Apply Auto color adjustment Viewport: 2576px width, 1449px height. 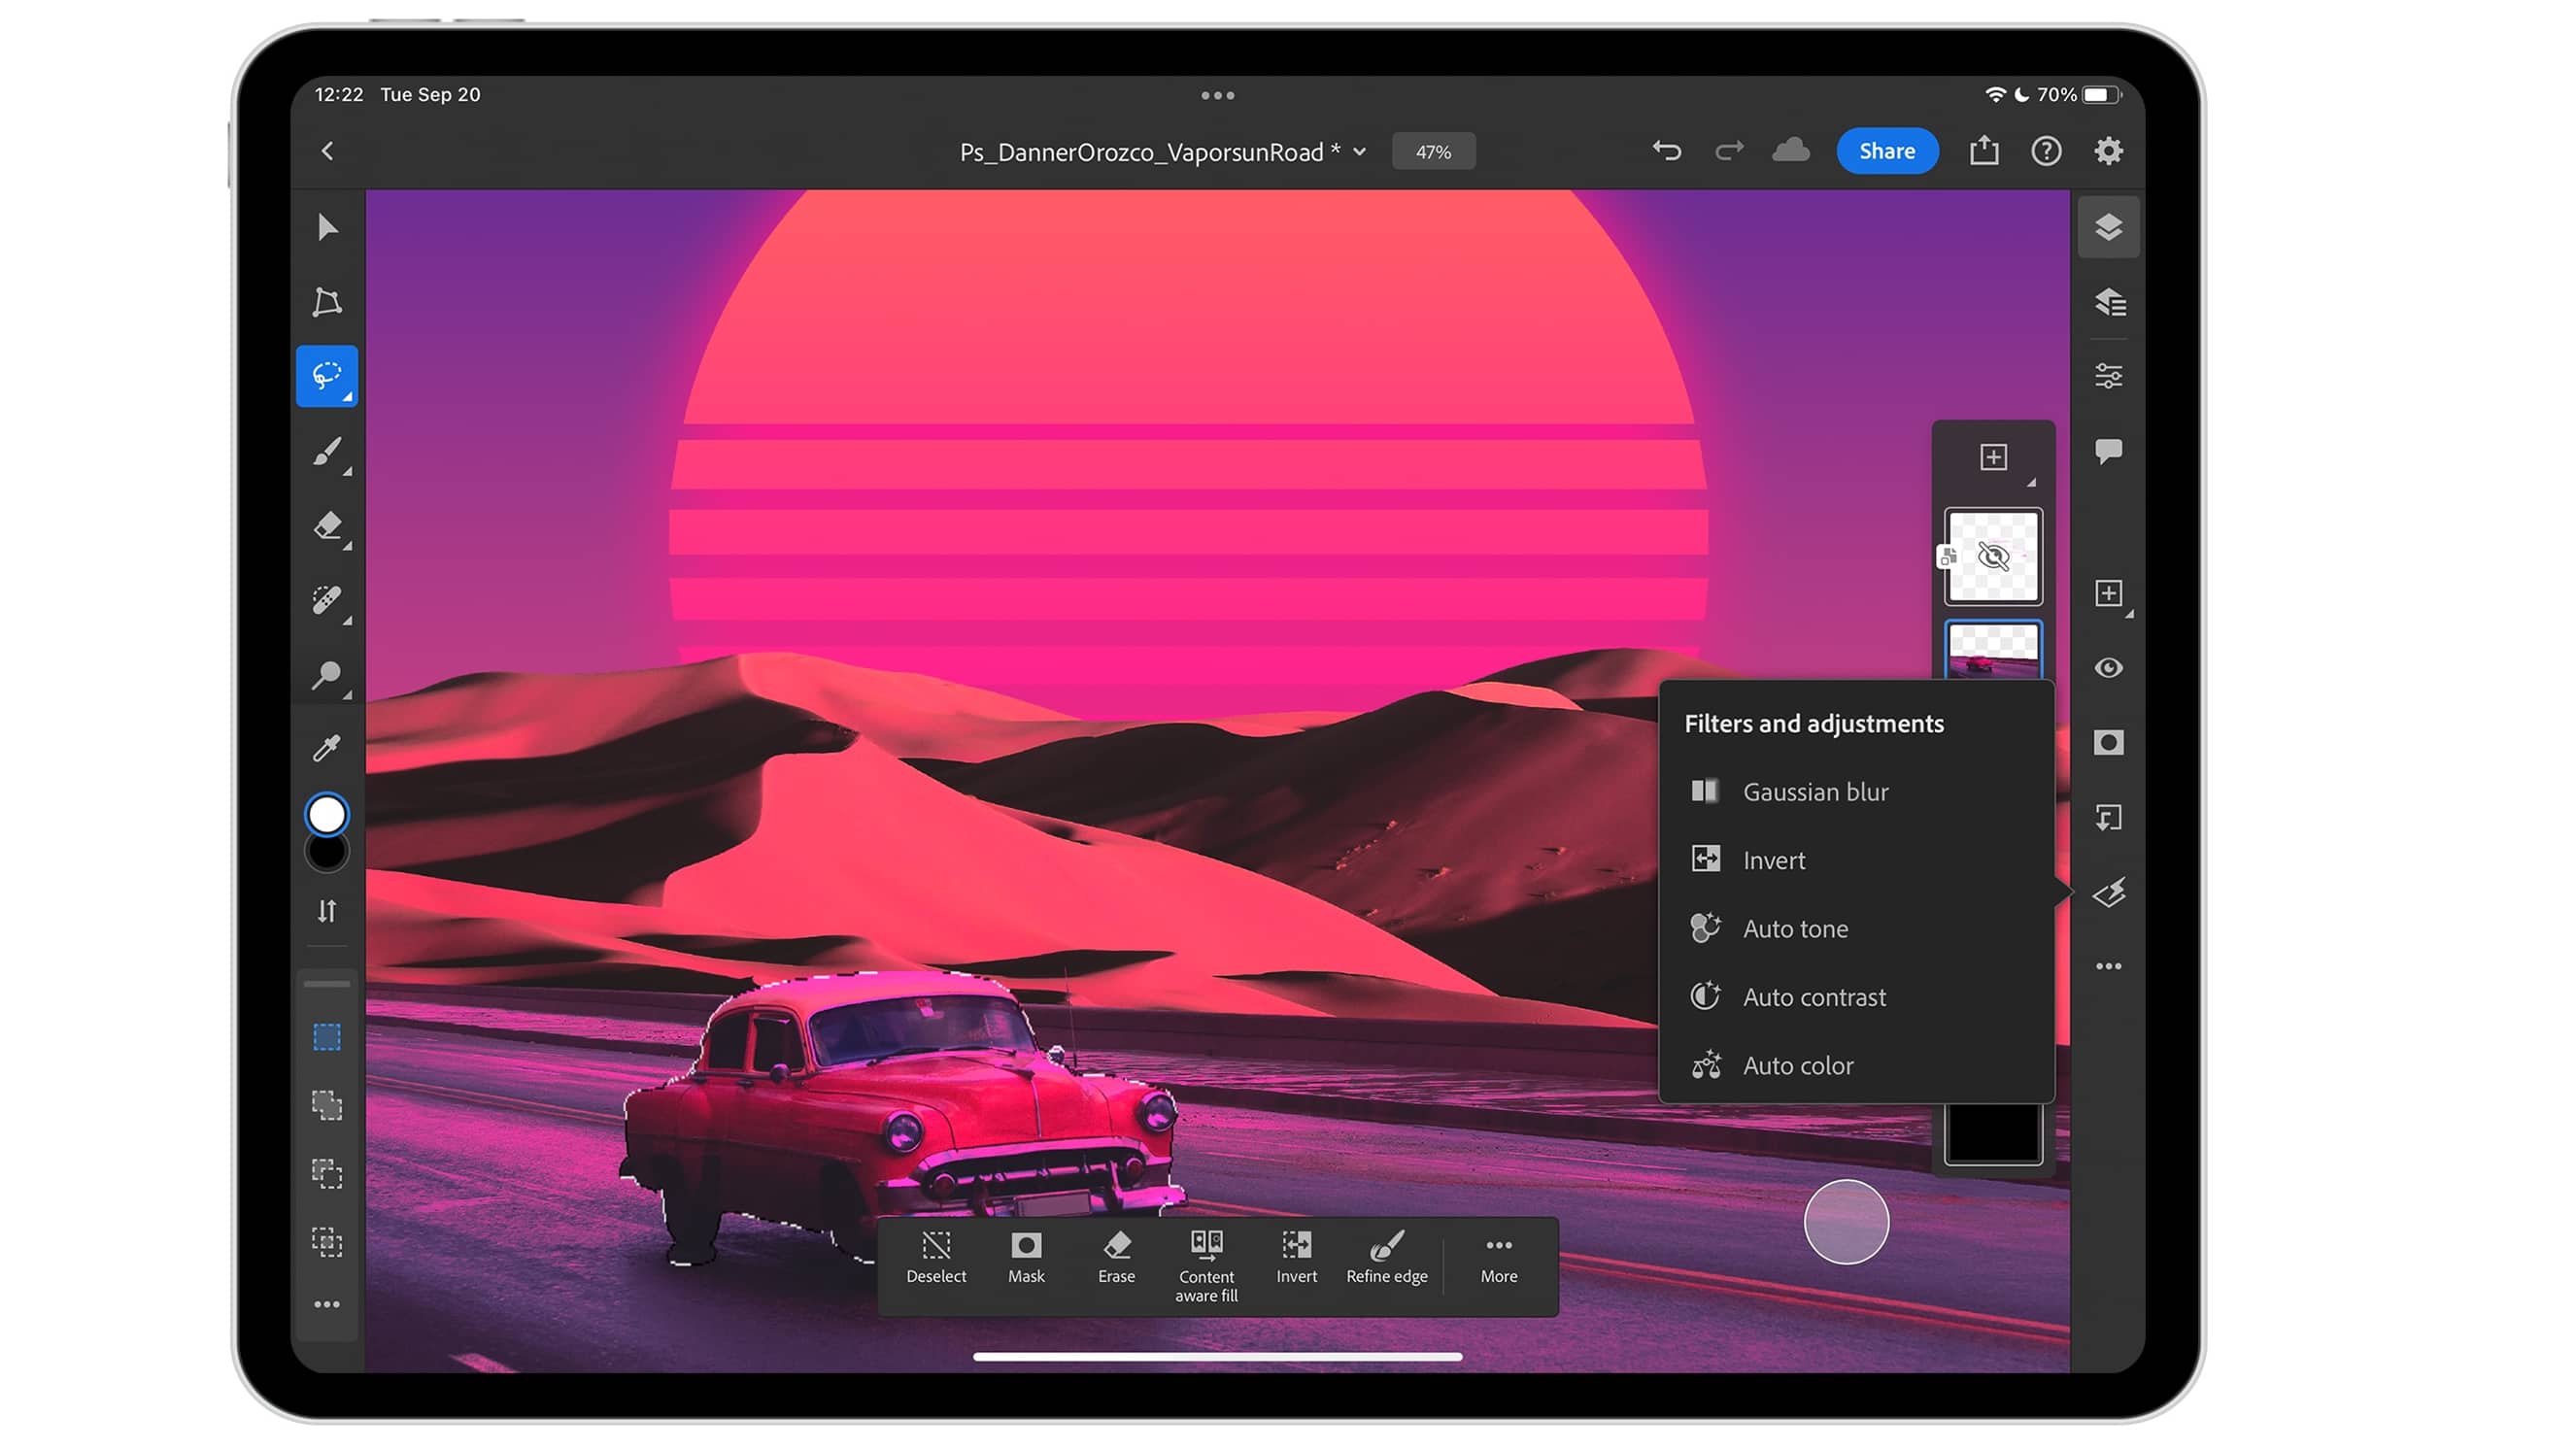(x=1856, y=1066)
